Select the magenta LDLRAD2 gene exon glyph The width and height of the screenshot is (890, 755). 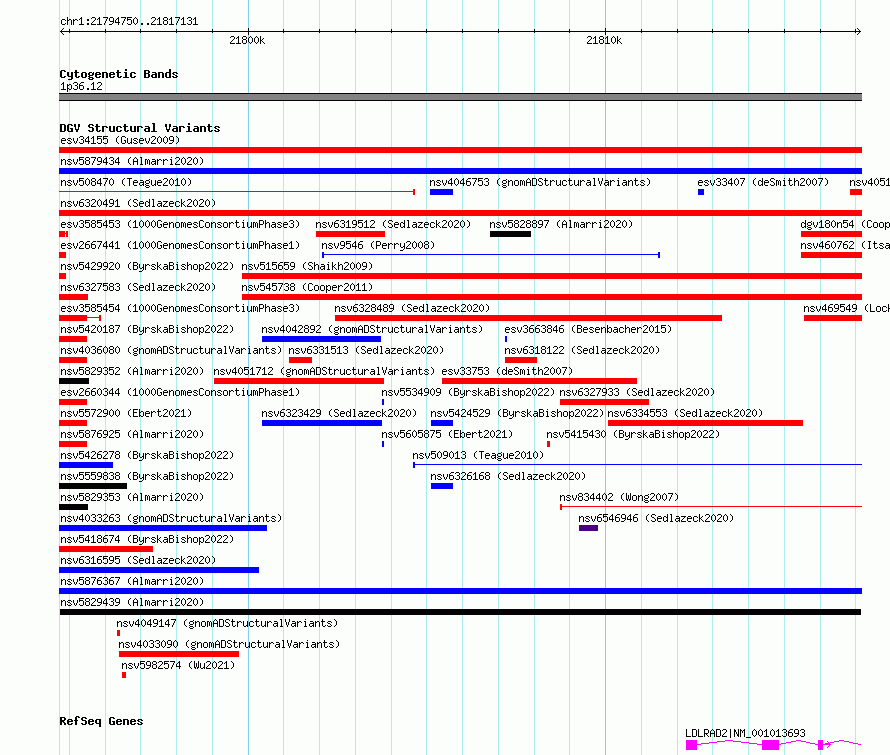(x=770, y=744)
